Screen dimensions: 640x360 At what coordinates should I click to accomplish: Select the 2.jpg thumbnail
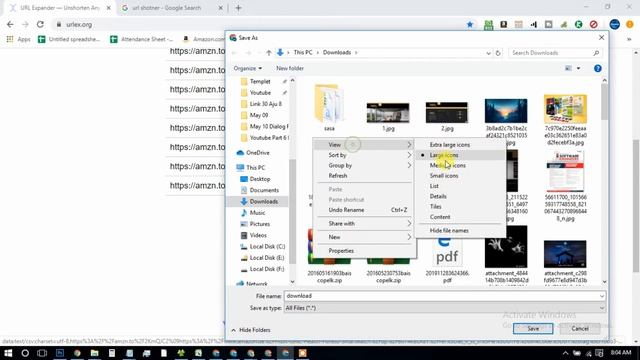coord(447,113)
